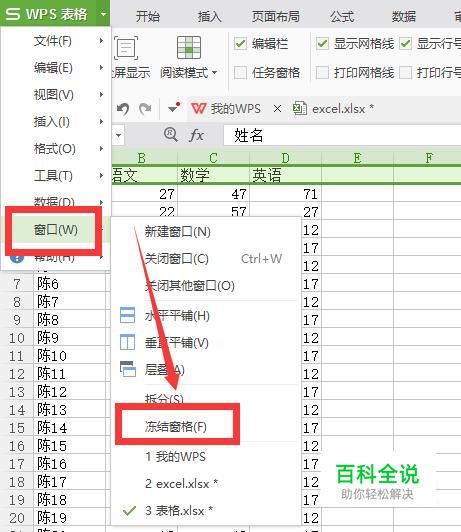Image resolution: width=461 pixels, height=532 pixels.
Task: Toggle the 显示行号 checkbox
Action: [405, 44]
